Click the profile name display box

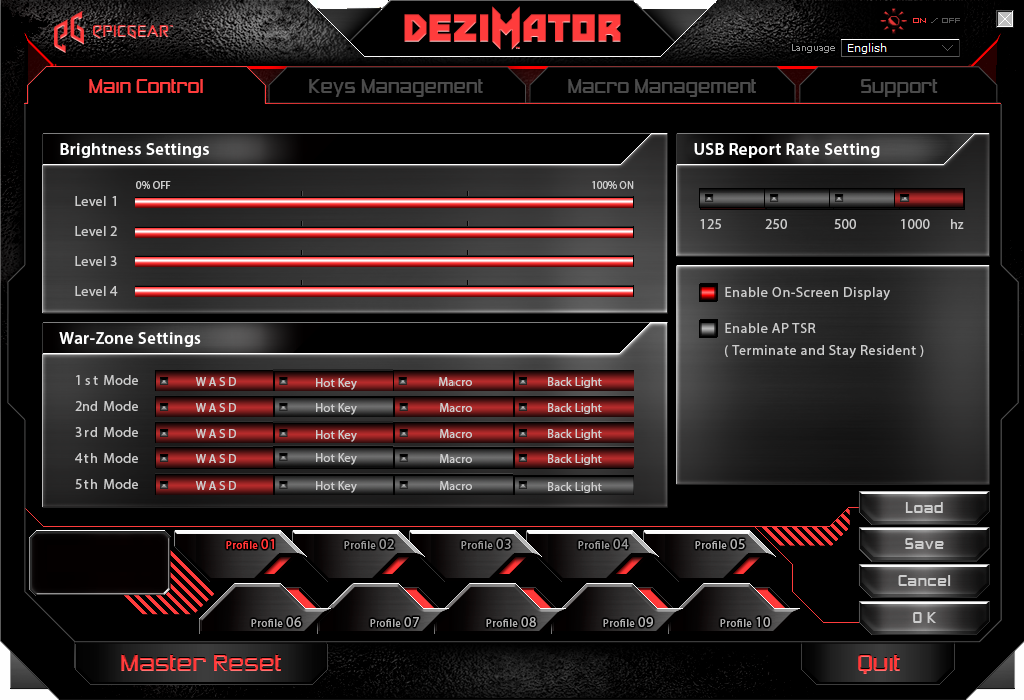pos(99,562)
